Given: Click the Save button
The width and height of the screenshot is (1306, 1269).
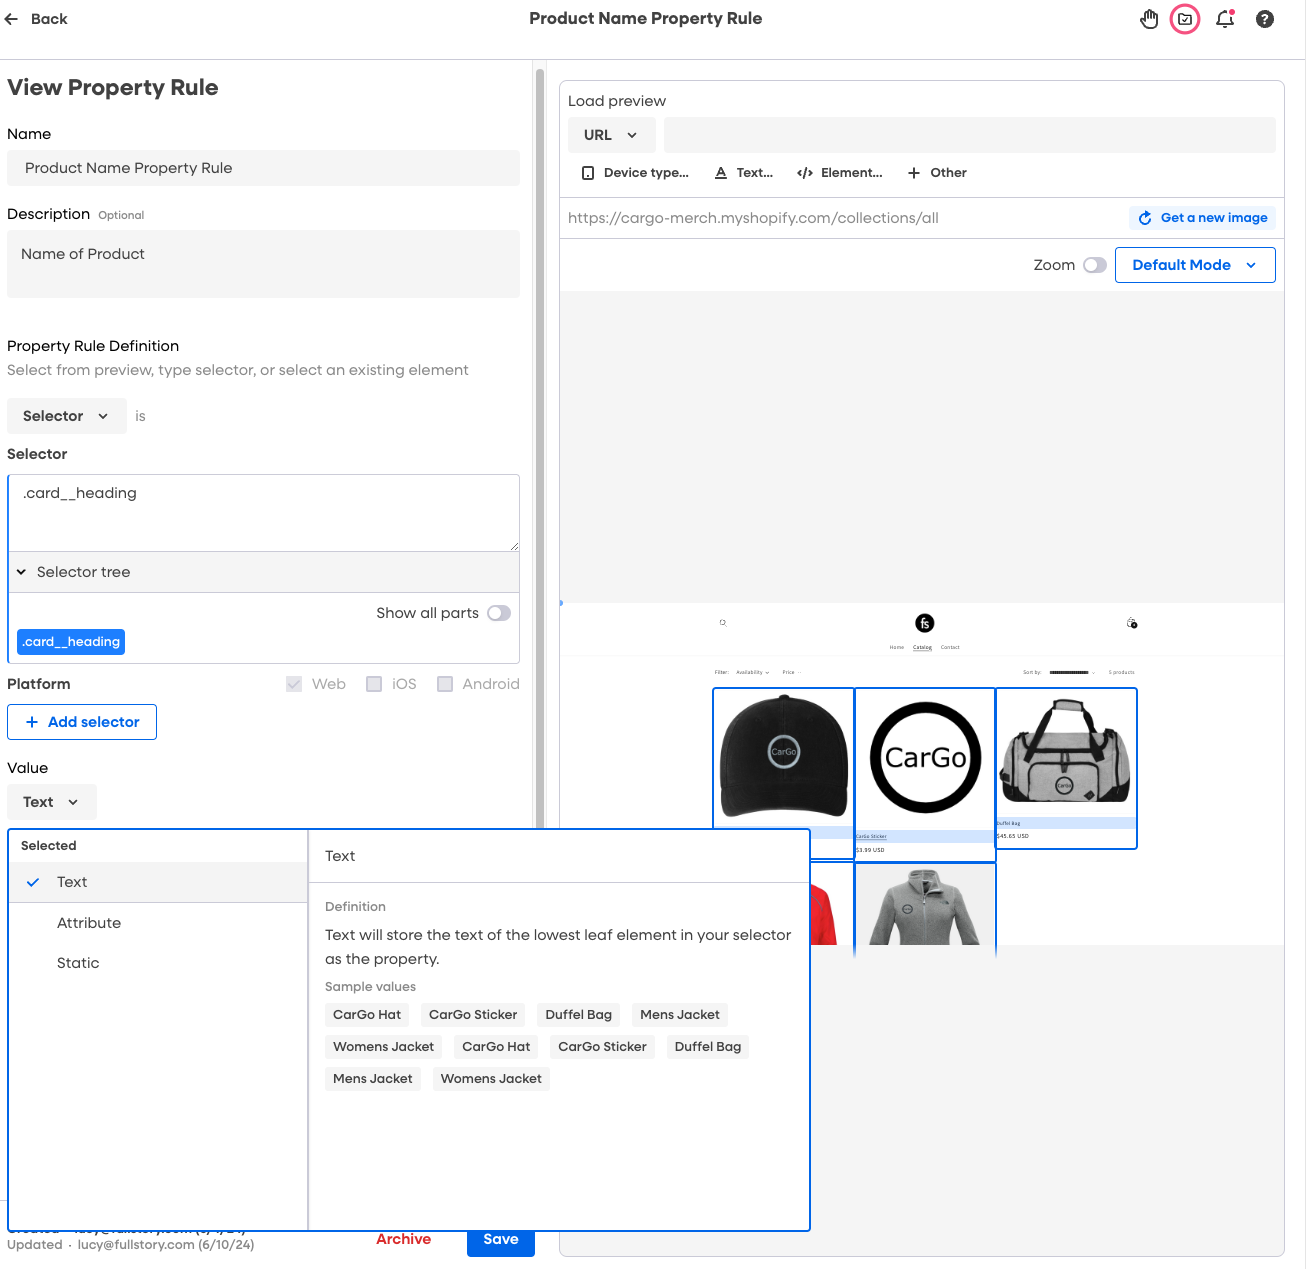Looking at the screenshot, I should pyautogui.click(x=500, y=1240).
